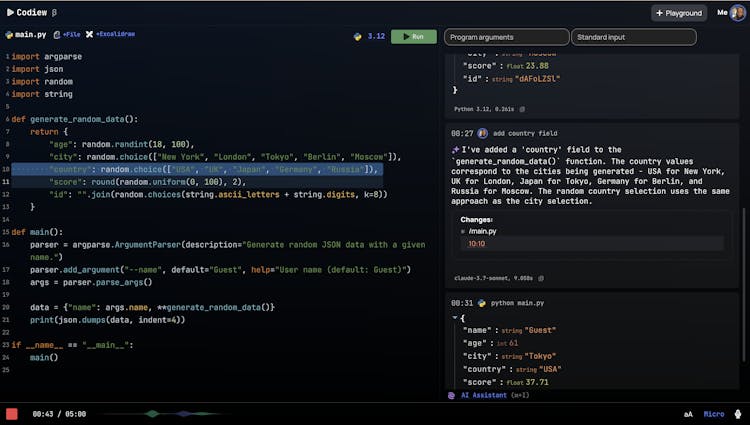Click the "id" : "dAFoLZSl" output row
750x425 pixels.
tap(511, 79)
